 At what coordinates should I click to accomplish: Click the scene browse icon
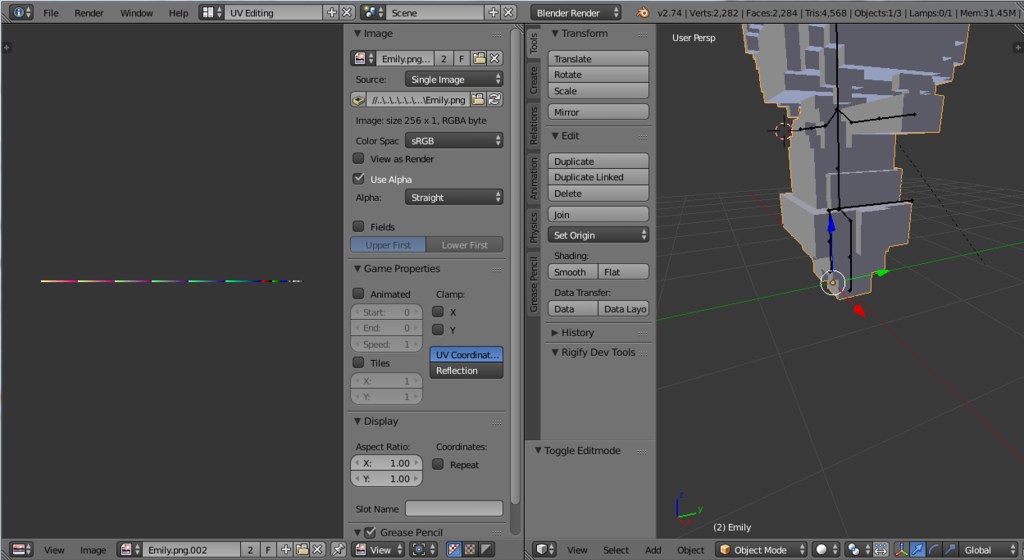(x=372, y=12)
